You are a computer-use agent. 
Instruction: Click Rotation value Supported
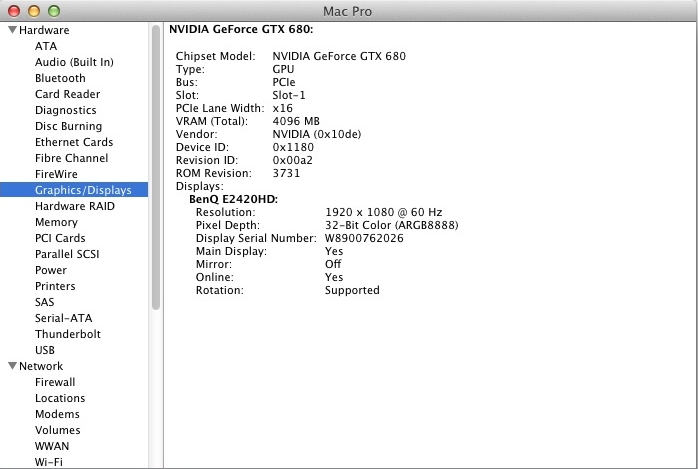[x=352, y=291]
